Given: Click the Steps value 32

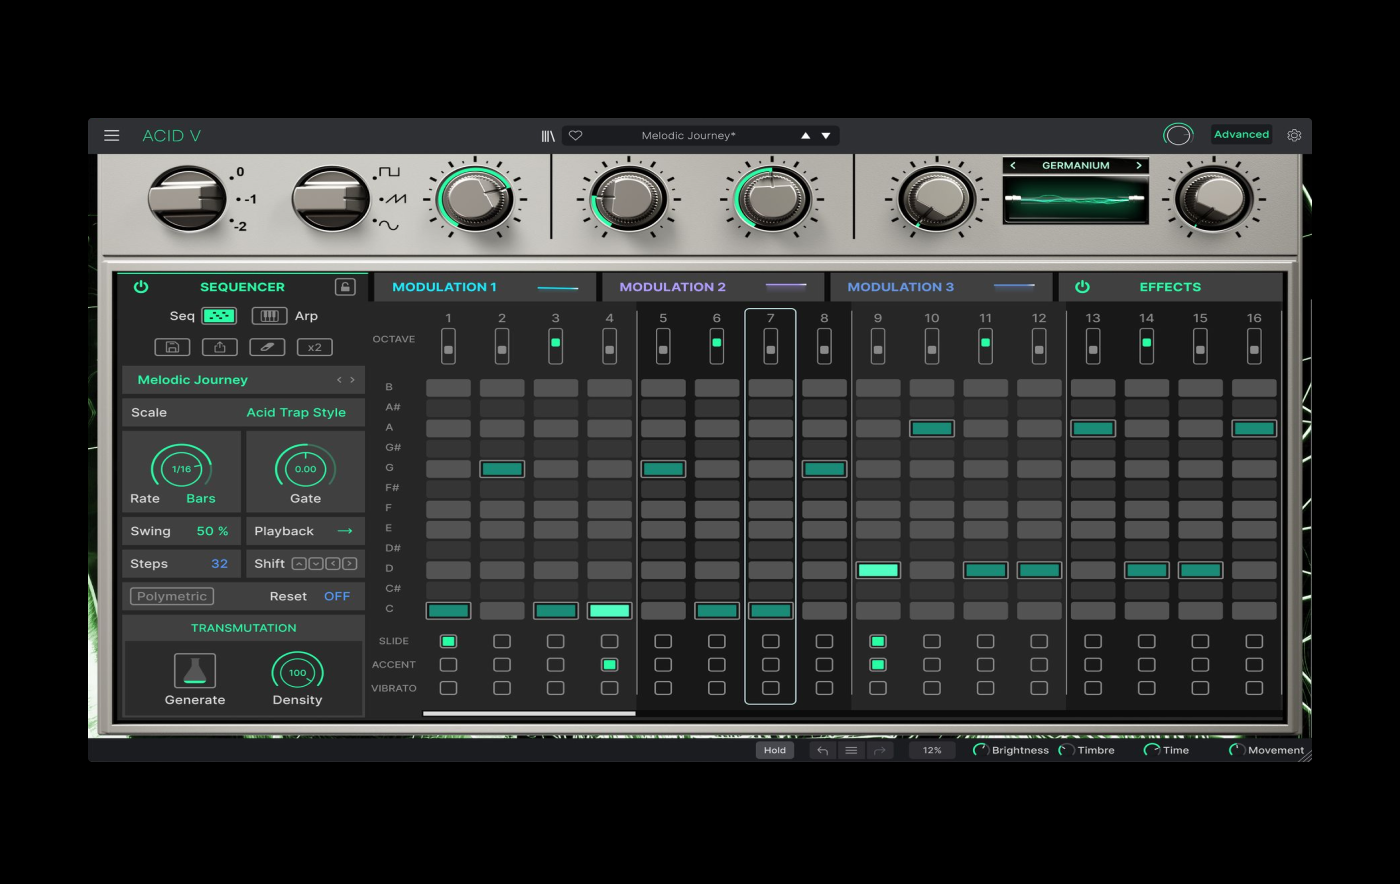Looking at the screenshot, I should pyautogui.click(x=219, y=564).
